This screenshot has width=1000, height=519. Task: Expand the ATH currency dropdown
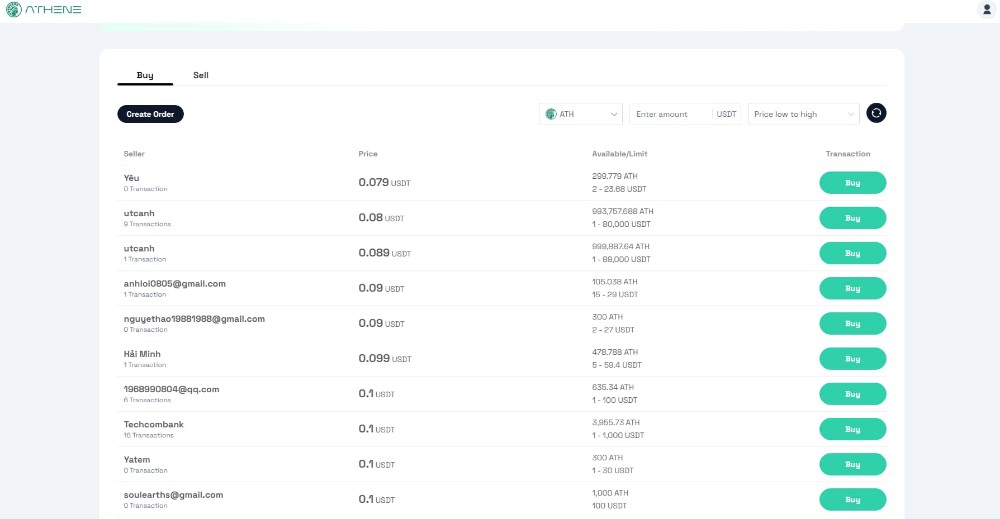(x=581, y=114)
